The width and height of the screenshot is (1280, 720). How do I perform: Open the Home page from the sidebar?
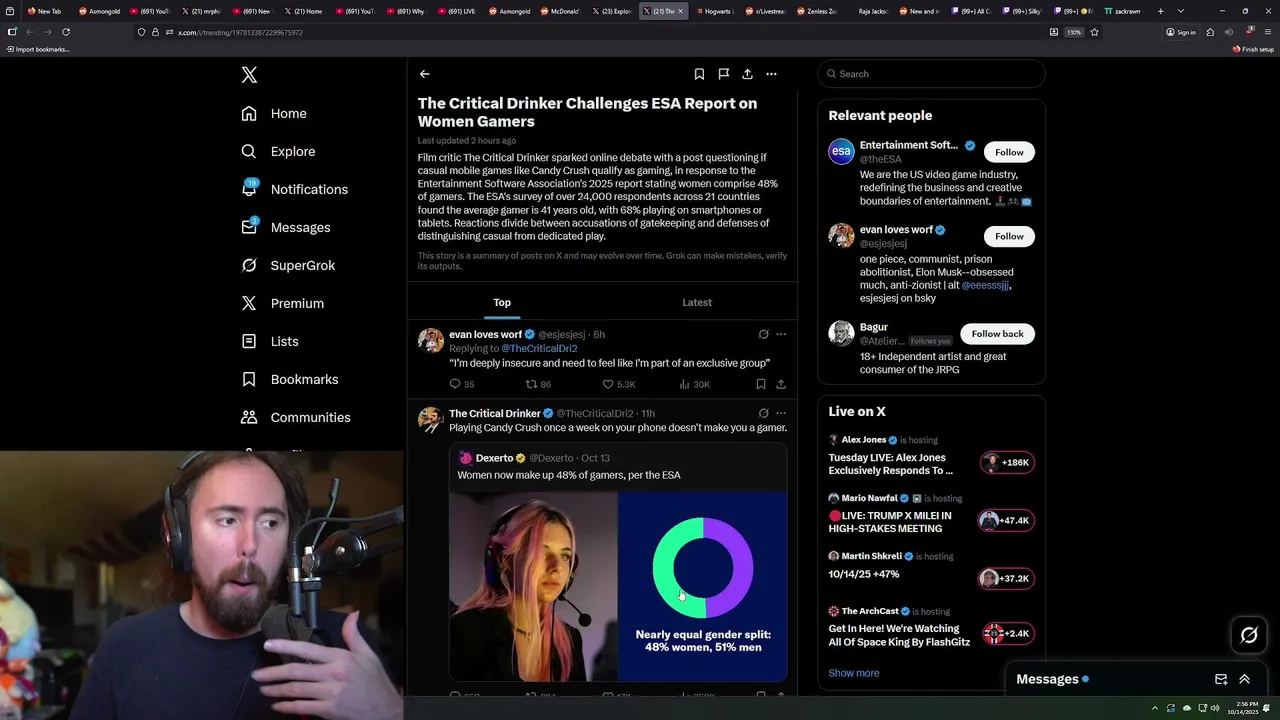click(x=274, y=113)
